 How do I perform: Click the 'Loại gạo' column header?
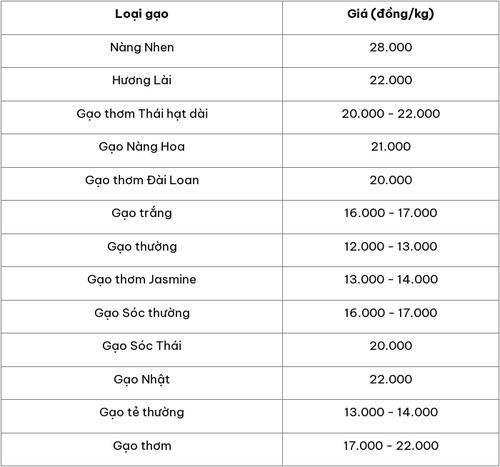(x=142, y=14)
